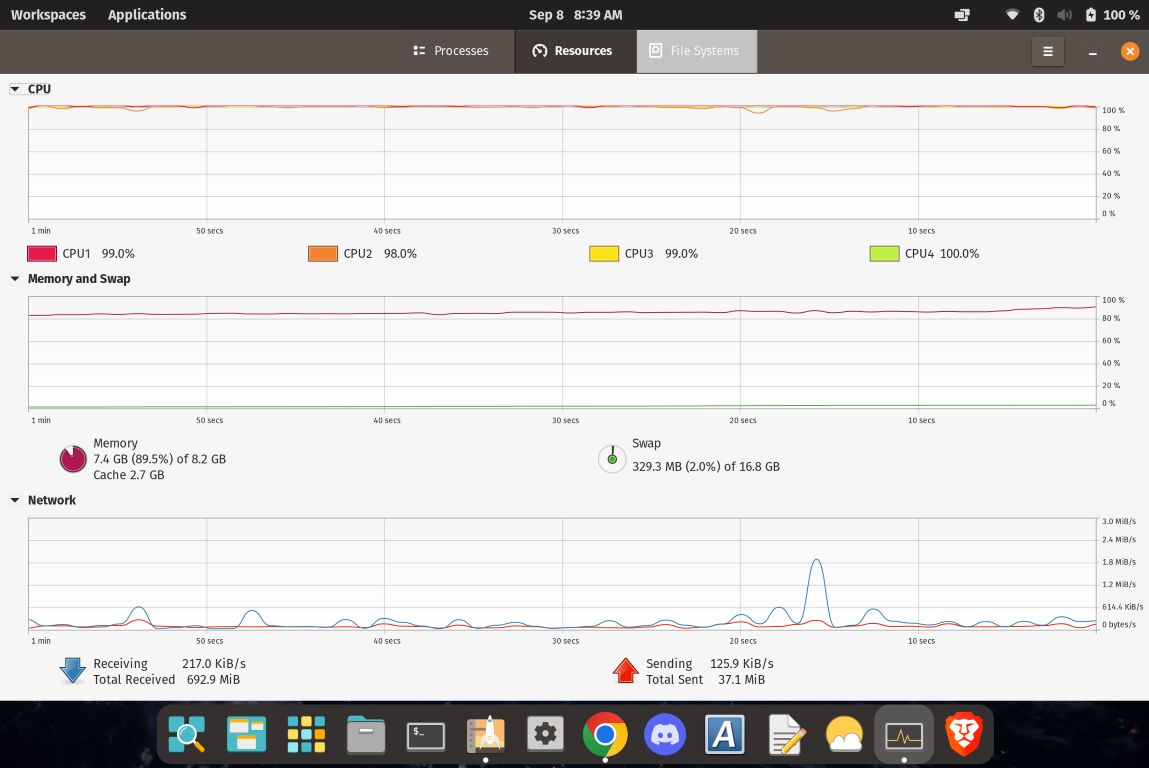1149x768 pixels.
Task: Click the Bluetooth icon in the top bar
Action: [1038, 15]
